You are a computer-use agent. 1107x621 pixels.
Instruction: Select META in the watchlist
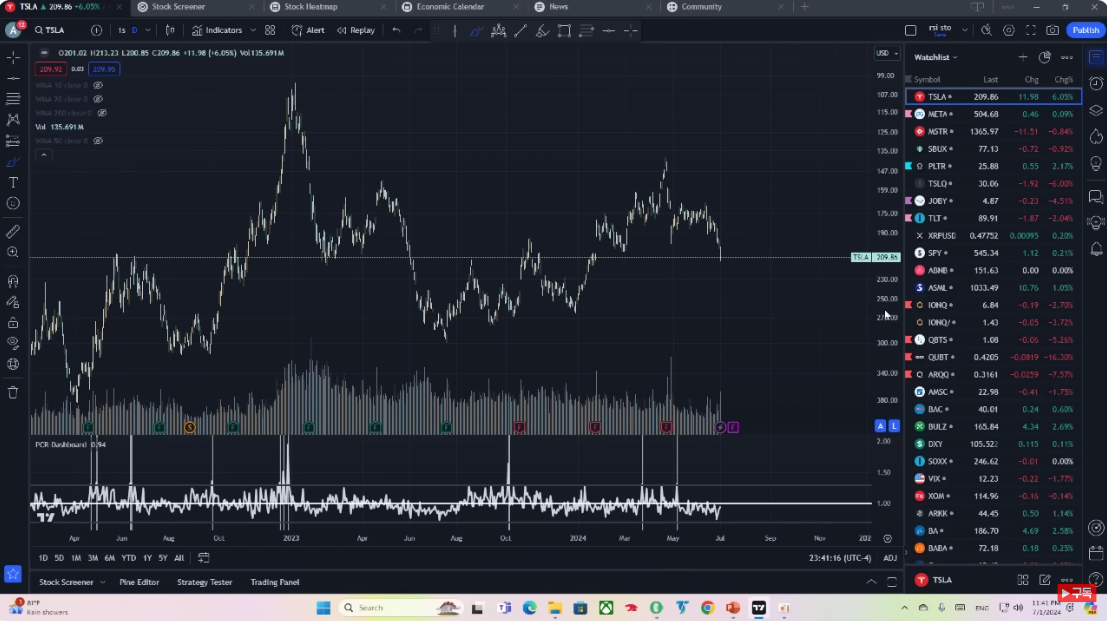(993, 114)
